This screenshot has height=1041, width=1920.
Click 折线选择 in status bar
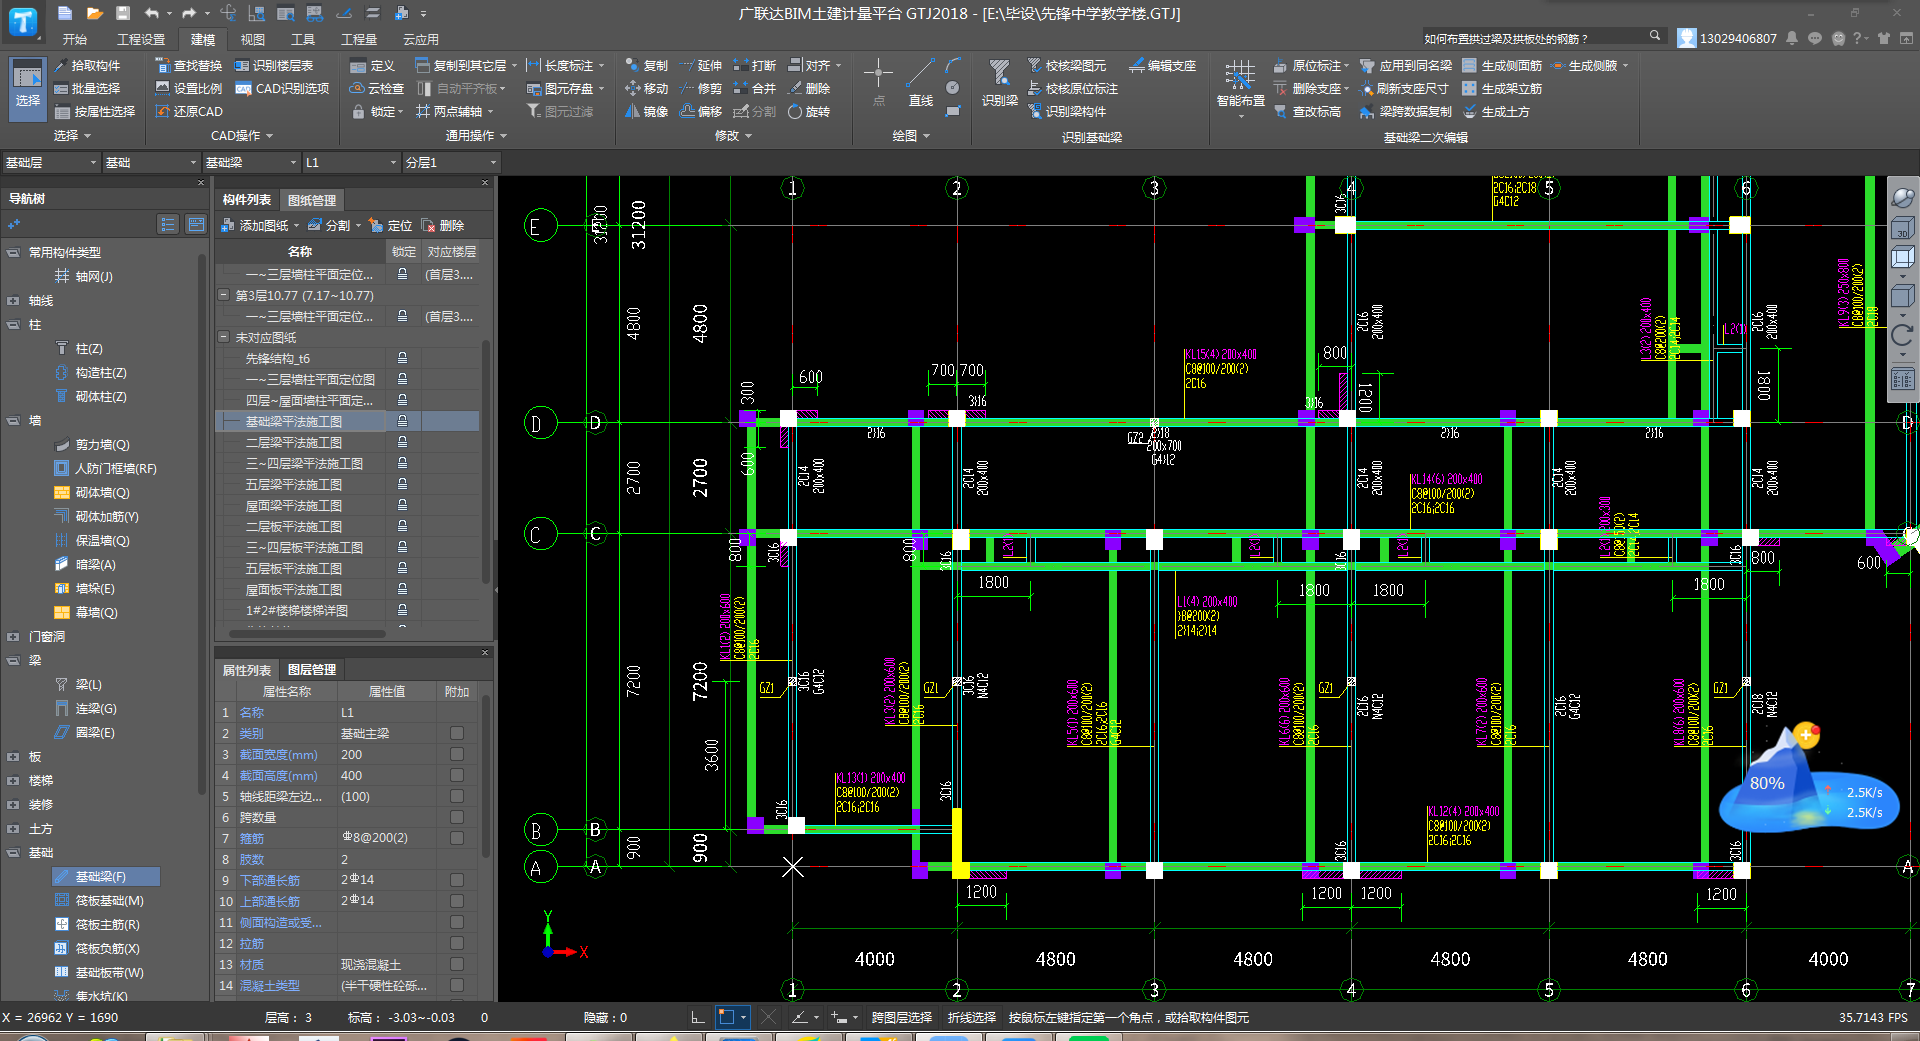click(971, 1017)
